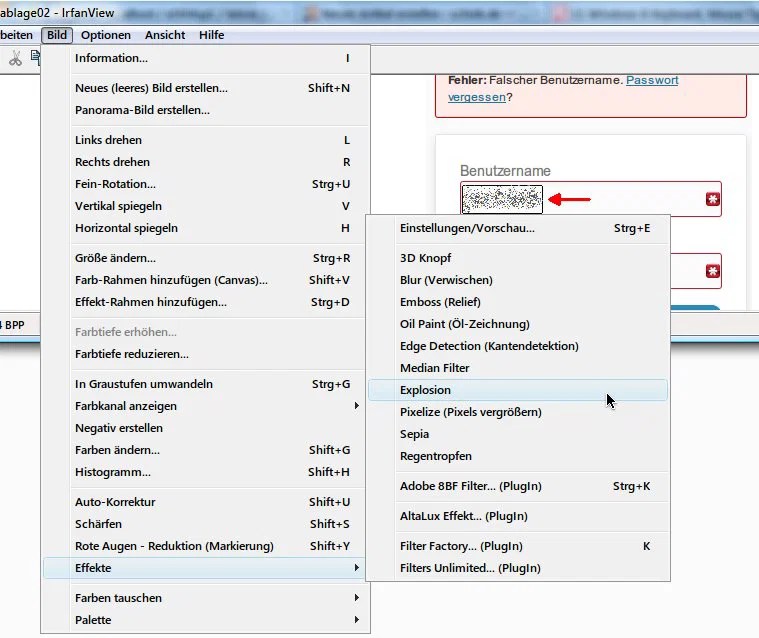Select Horizontal spiegeln
759x638 pixels.
[x=206, y=228]
